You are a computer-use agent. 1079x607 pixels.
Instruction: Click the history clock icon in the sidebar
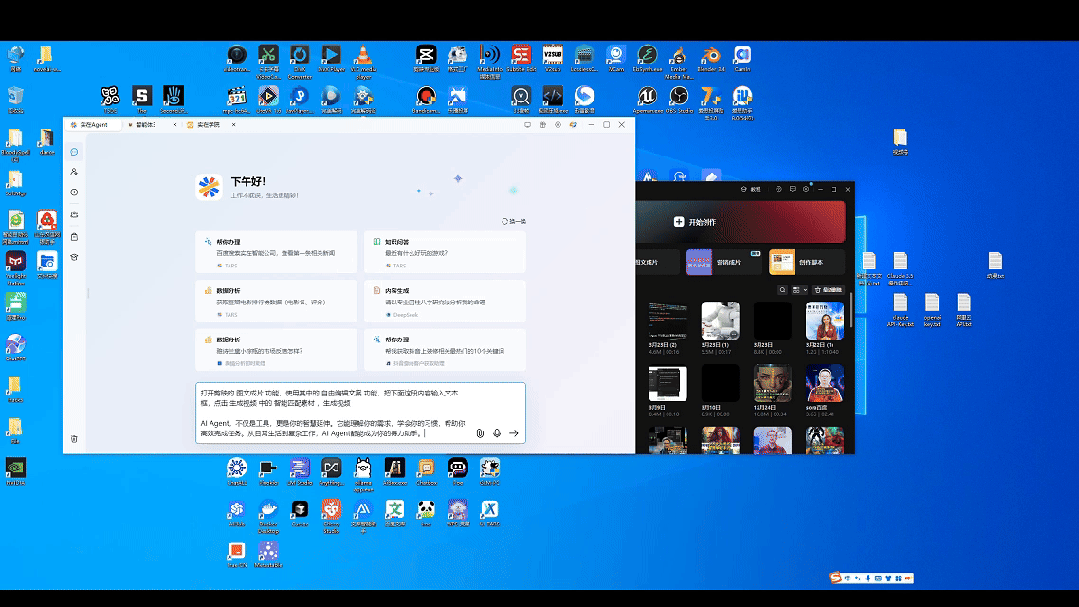[74, 192]
